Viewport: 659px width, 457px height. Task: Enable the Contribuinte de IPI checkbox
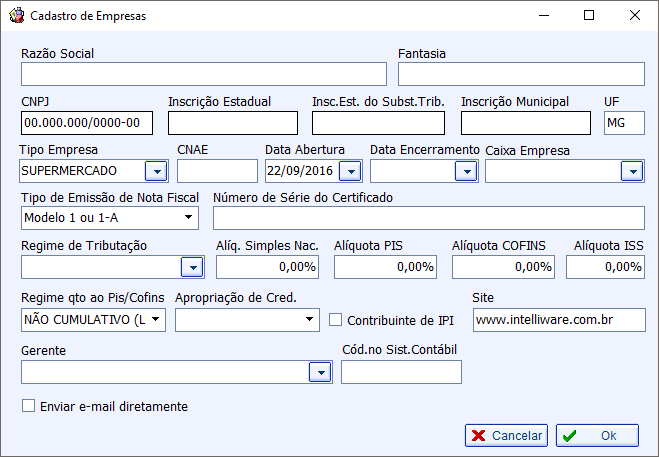(335, 320)
